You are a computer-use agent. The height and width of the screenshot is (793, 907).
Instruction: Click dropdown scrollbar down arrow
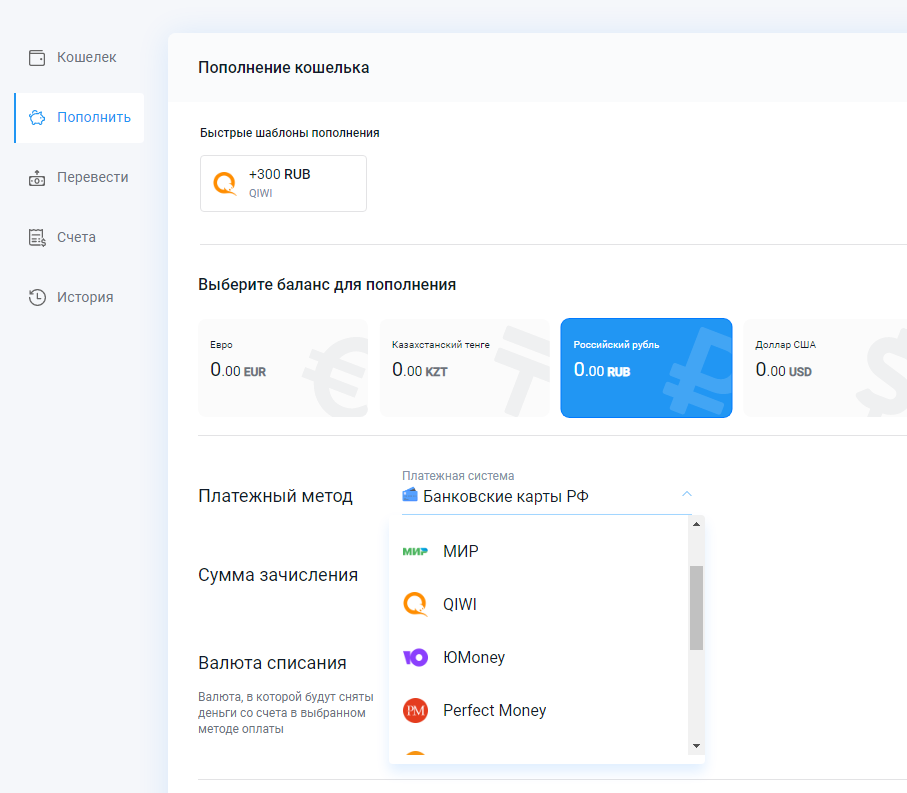tap(696, 746)
